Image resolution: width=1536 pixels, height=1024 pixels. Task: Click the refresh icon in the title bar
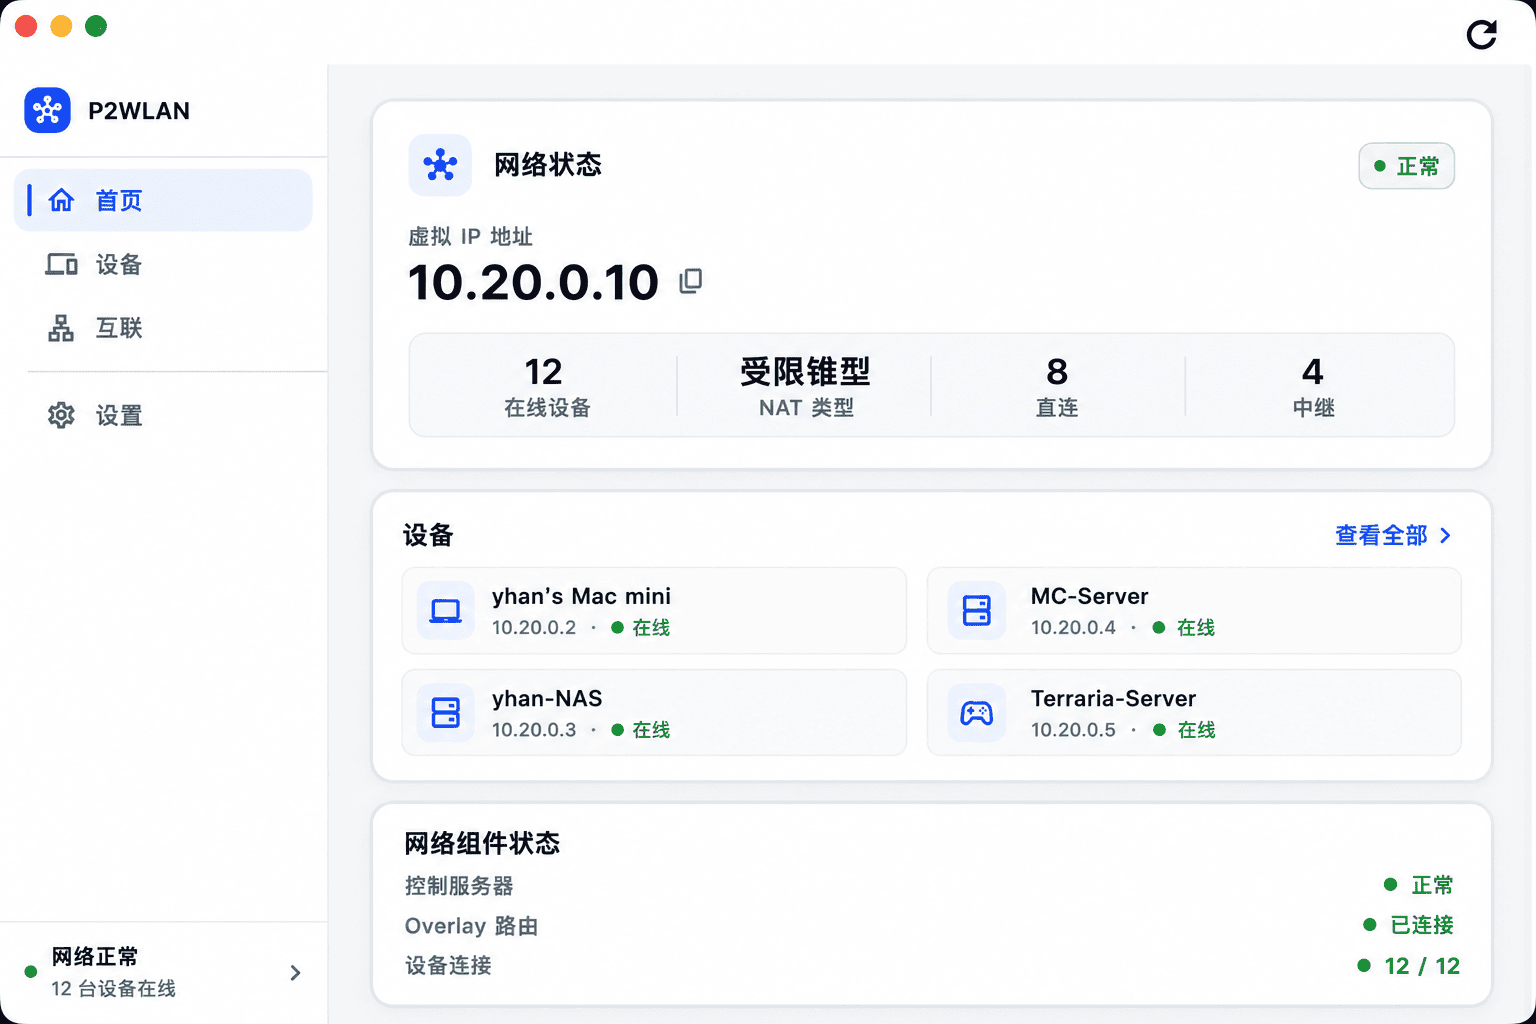pyautogui.click(x=1481, y=35)
